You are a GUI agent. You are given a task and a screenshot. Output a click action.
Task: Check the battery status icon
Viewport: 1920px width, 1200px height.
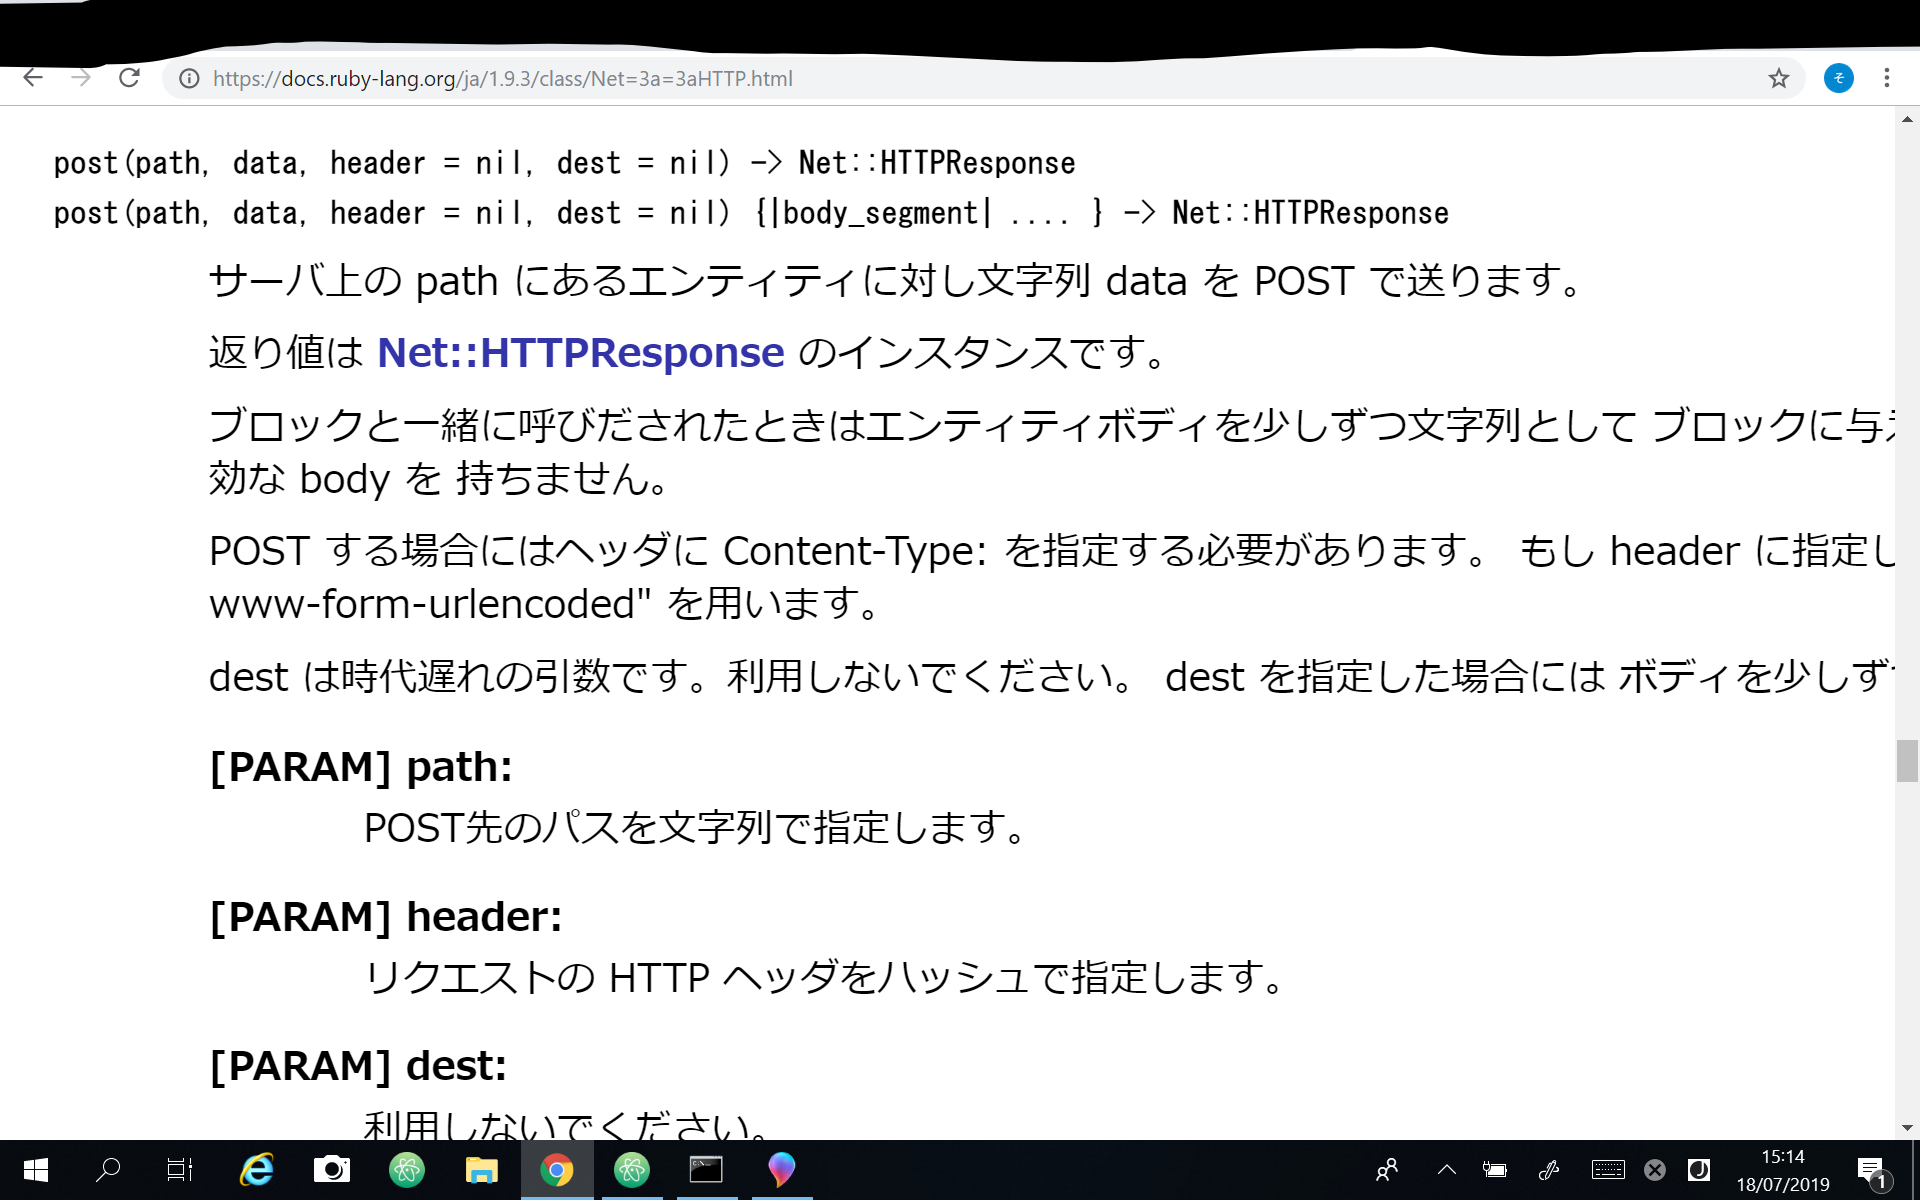pos(1495,1169)
